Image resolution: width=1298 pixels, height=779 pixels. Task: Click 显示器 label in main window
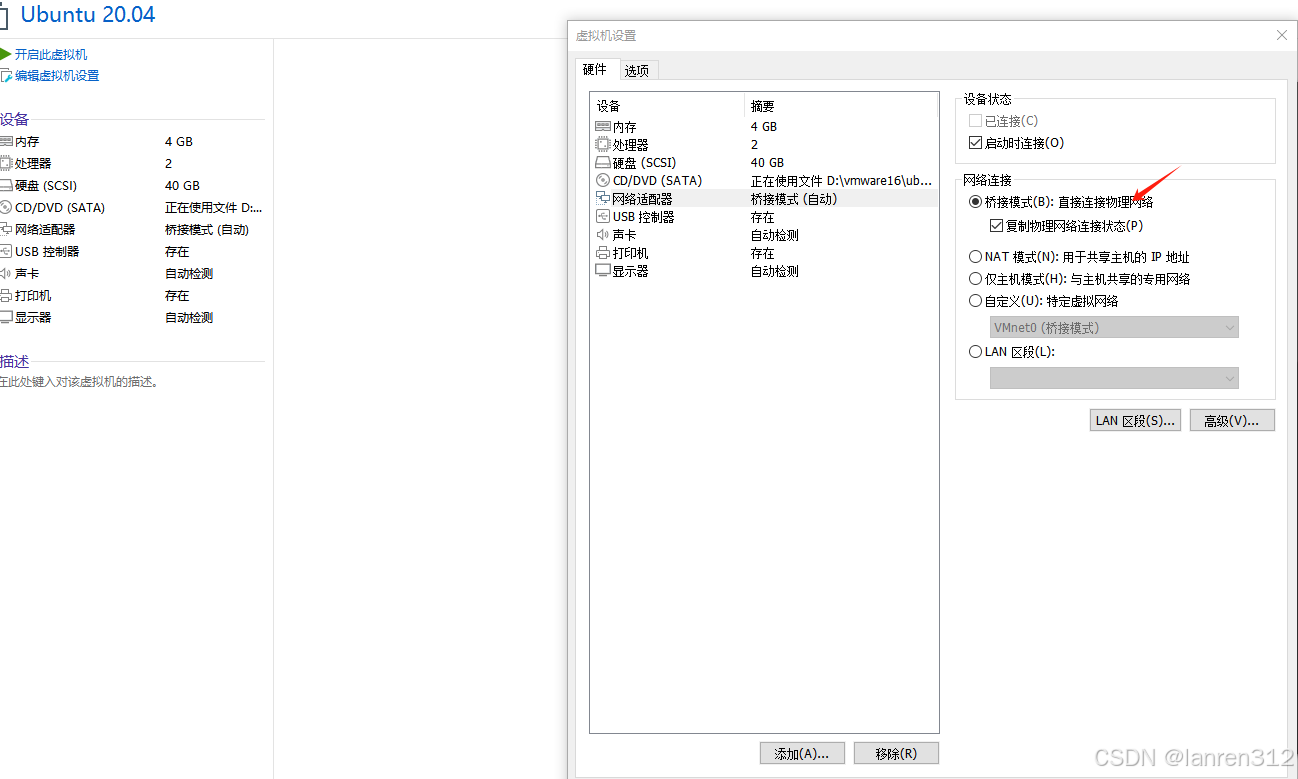pyautogui.click(x=33, y=318)
